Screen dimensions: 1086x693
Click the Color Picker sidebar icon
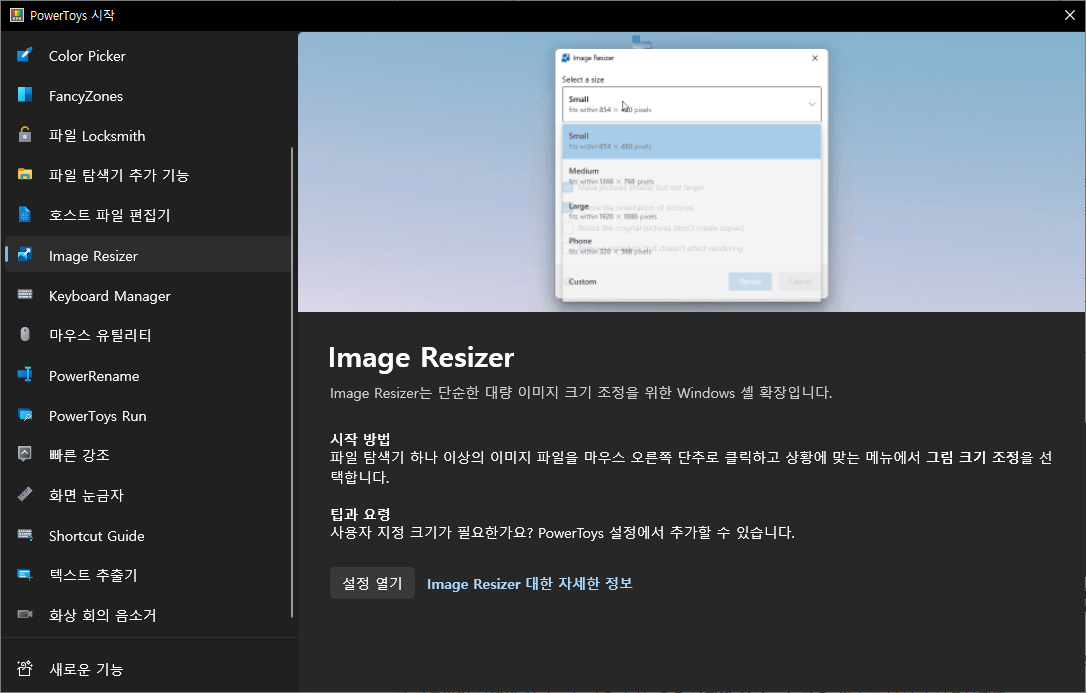(x=25, y=55)
